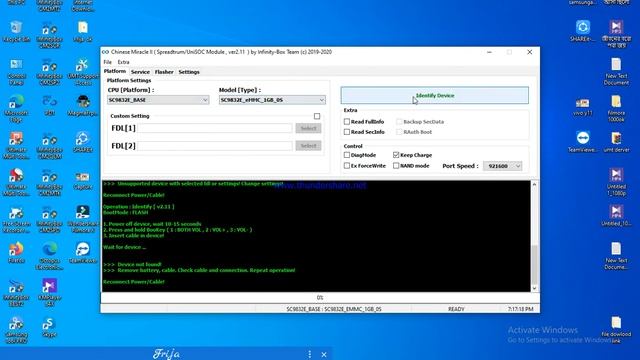Click the log scrollbar up arrow
Viewport: 640px width, 360px height.
tap(534, 184)
